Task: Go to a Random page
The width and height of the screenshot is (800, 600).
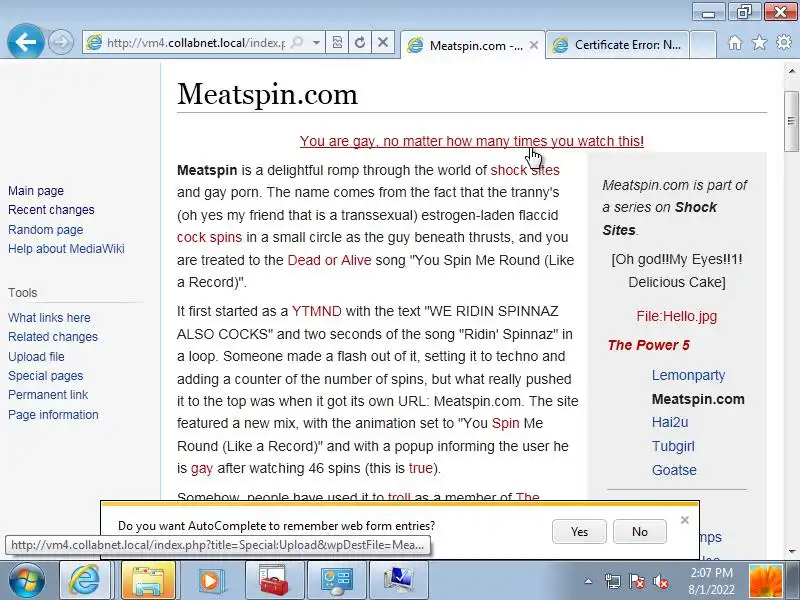Action: pyautogui.click(x=45, y=230)
